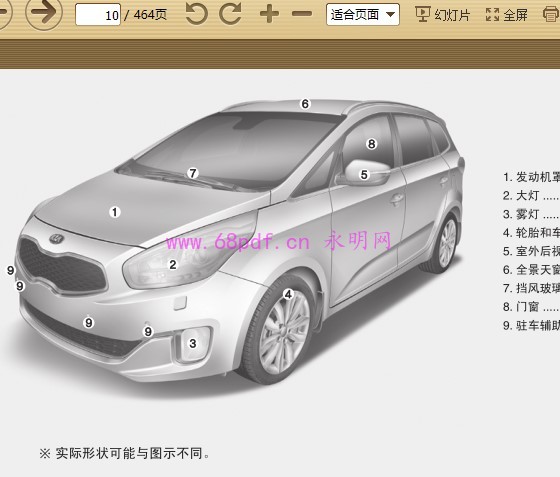Viewport: 560px width, 477px height.
Task: Click legend entry 7. 挡风玻璃
Action: click(531, 288)
